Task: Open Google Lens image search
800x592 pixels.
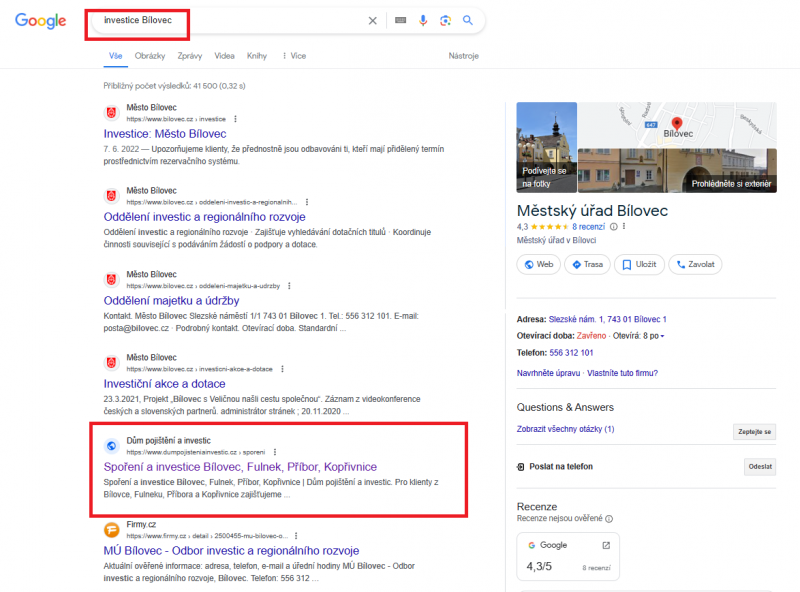Action: (x=445, y=20)
